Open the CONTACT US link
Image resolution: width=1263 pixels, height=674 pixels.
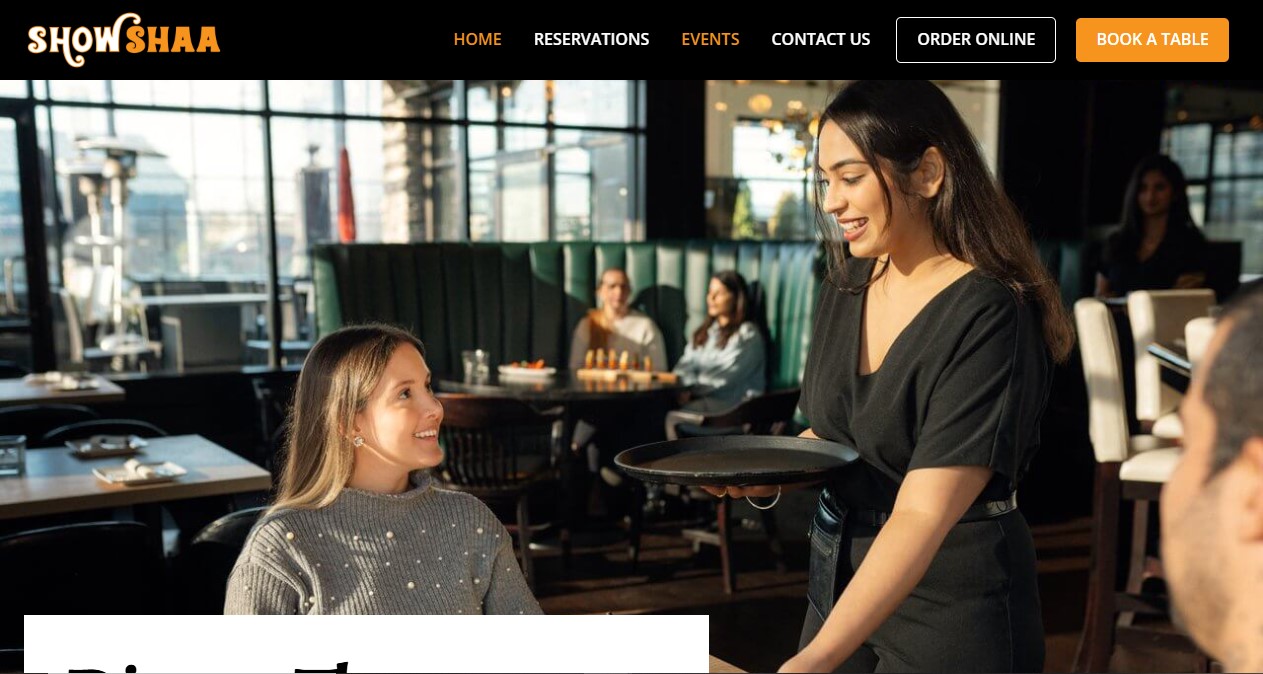pos(820,40)
